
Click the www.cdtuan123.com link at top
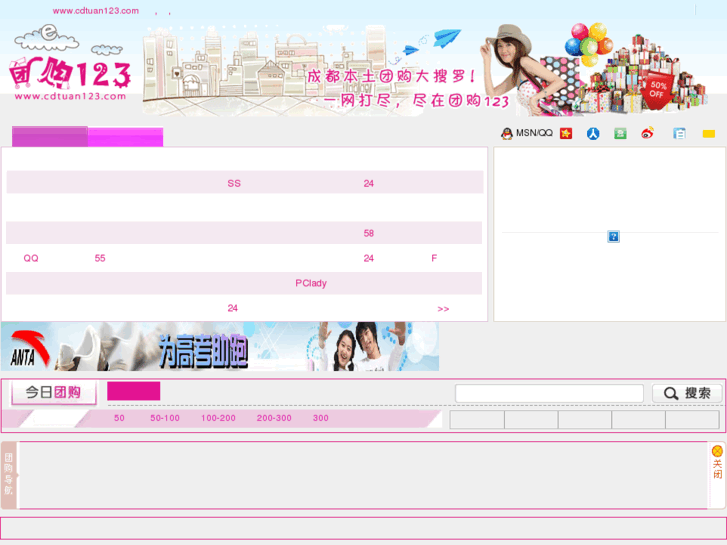[x=96, y=11]
